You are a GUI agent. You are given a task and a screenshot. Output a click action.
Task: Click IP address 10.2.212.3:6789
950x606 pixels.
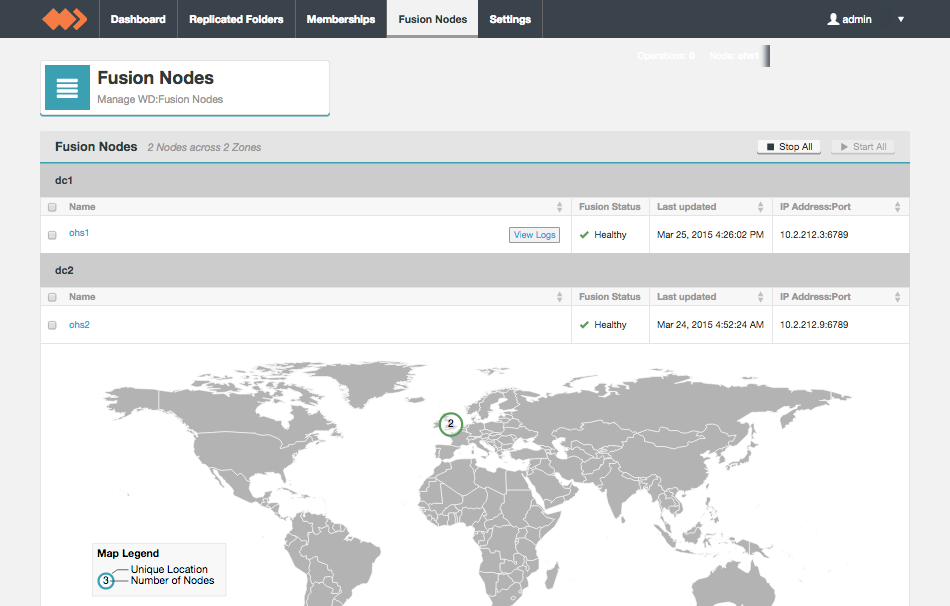(x=814, y=235)
